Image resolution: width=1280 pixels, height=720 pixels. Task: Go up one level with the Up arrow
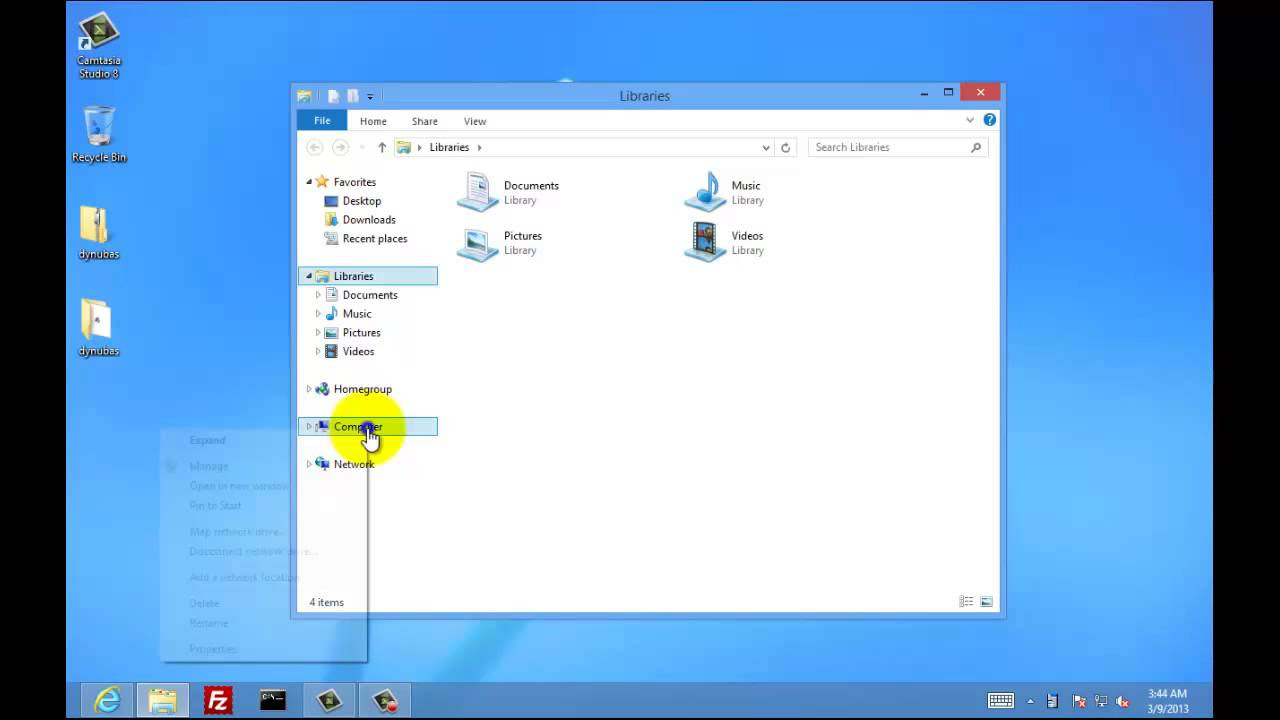[382, 147]
